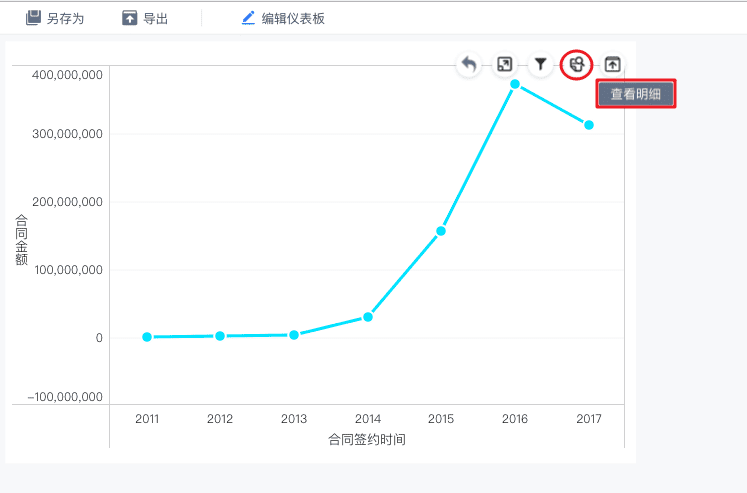Select the 2014 data point on line
Image resolution: width=747 pixels, height=493 pixels.
368,317
